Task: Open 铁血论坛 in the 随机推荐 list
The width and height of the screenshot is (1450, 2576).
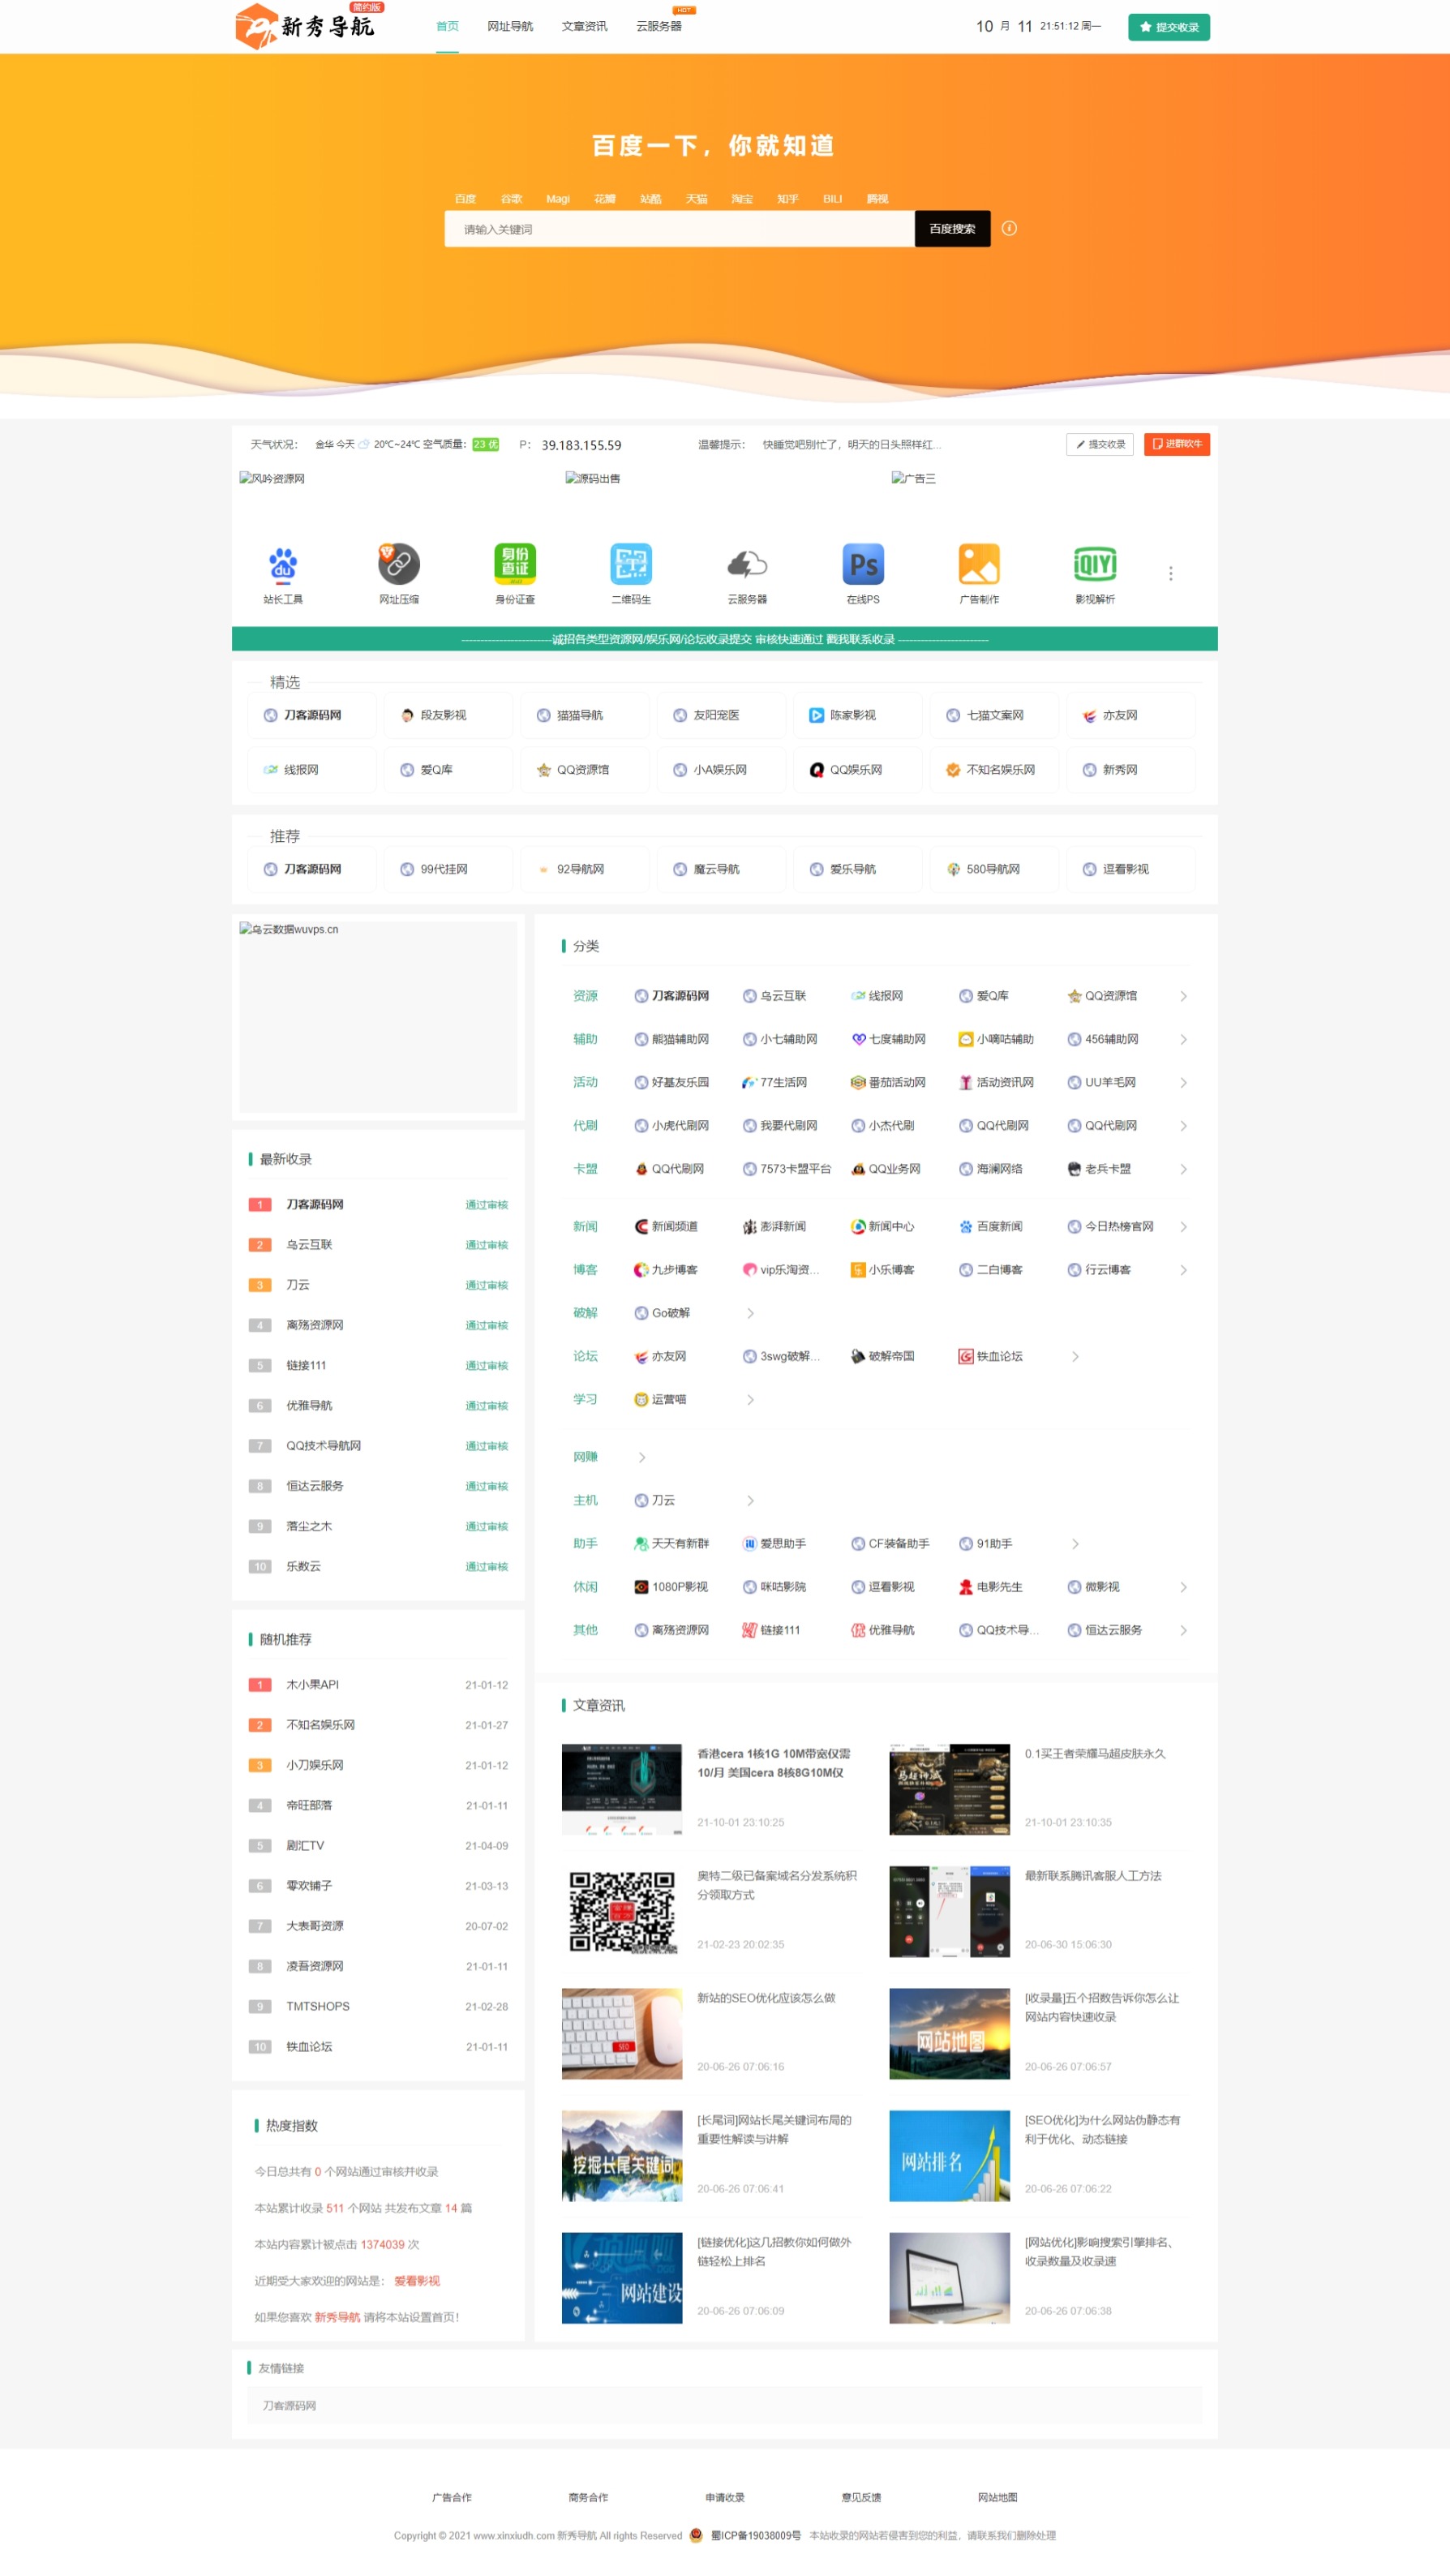Action: point(309,2046)
